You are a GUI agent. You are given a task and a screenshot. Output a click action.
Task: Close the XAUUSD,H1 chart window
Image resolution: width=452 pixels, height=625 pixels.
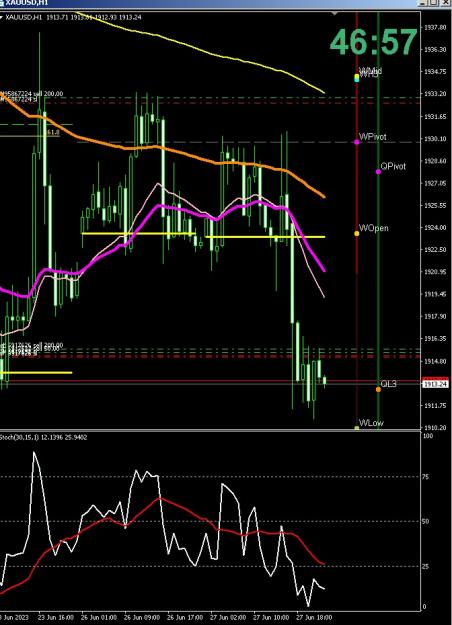point(445,2)
